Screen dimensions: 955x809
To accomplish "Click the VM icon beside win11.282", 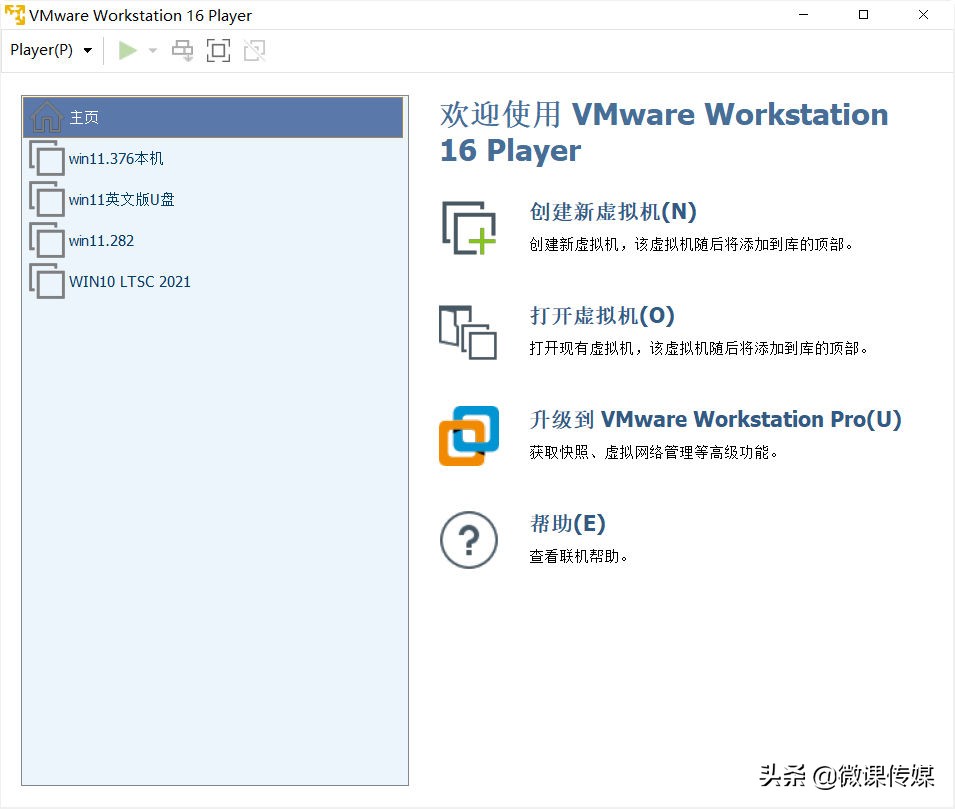I will [x=46, y=240].
